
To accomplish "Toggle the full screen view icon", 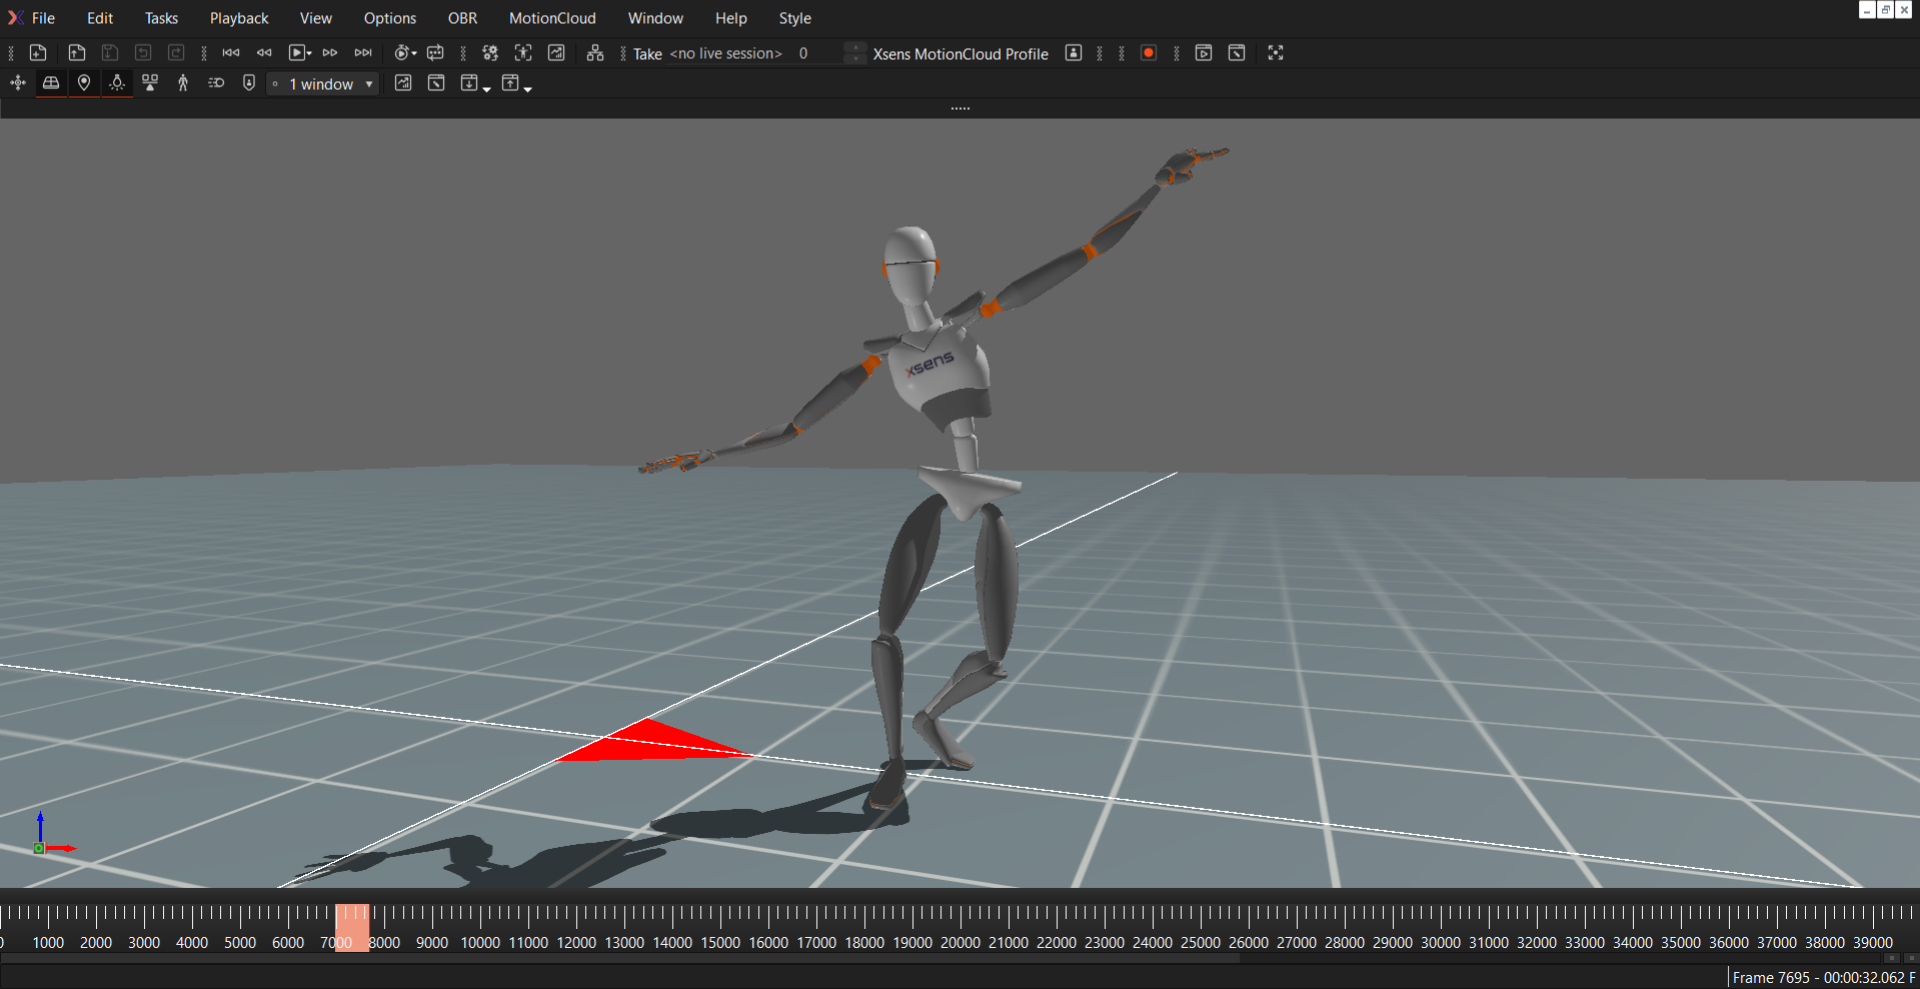I will point(1275,53).
